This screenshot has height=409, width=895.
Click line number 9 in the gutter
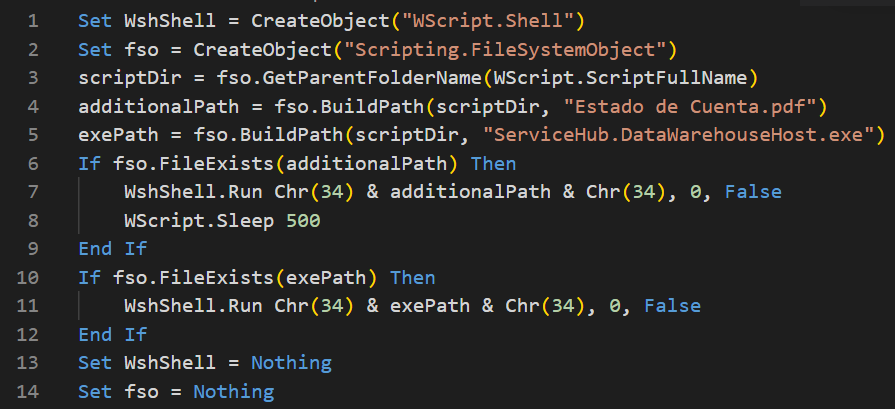click(33, 249)
